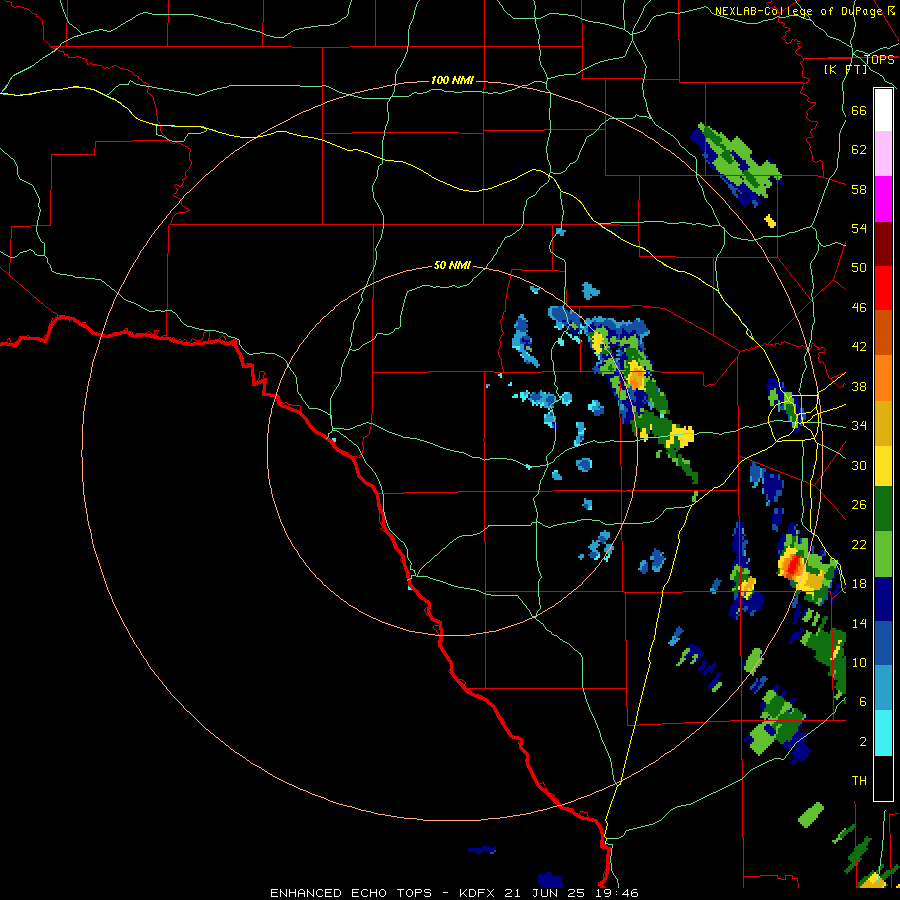Click the '14' legend value
The height and width of the screenshot is (900, 900).
click(x=859, y=623)
